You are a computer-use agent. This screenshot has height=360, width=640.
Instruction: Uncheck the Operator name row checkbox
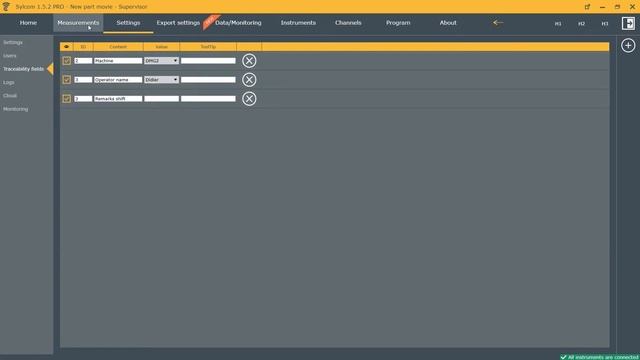coord(67,80)
